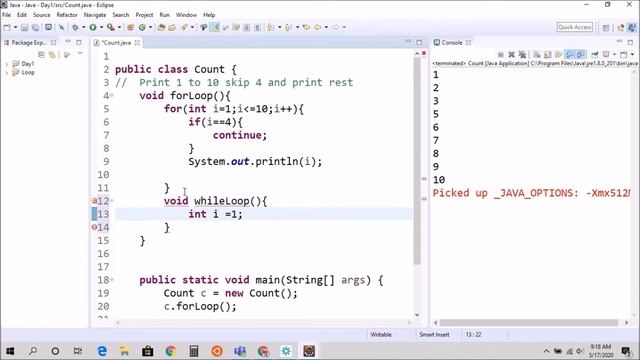
Task: Open the Refactor menu
Action: 67,15
